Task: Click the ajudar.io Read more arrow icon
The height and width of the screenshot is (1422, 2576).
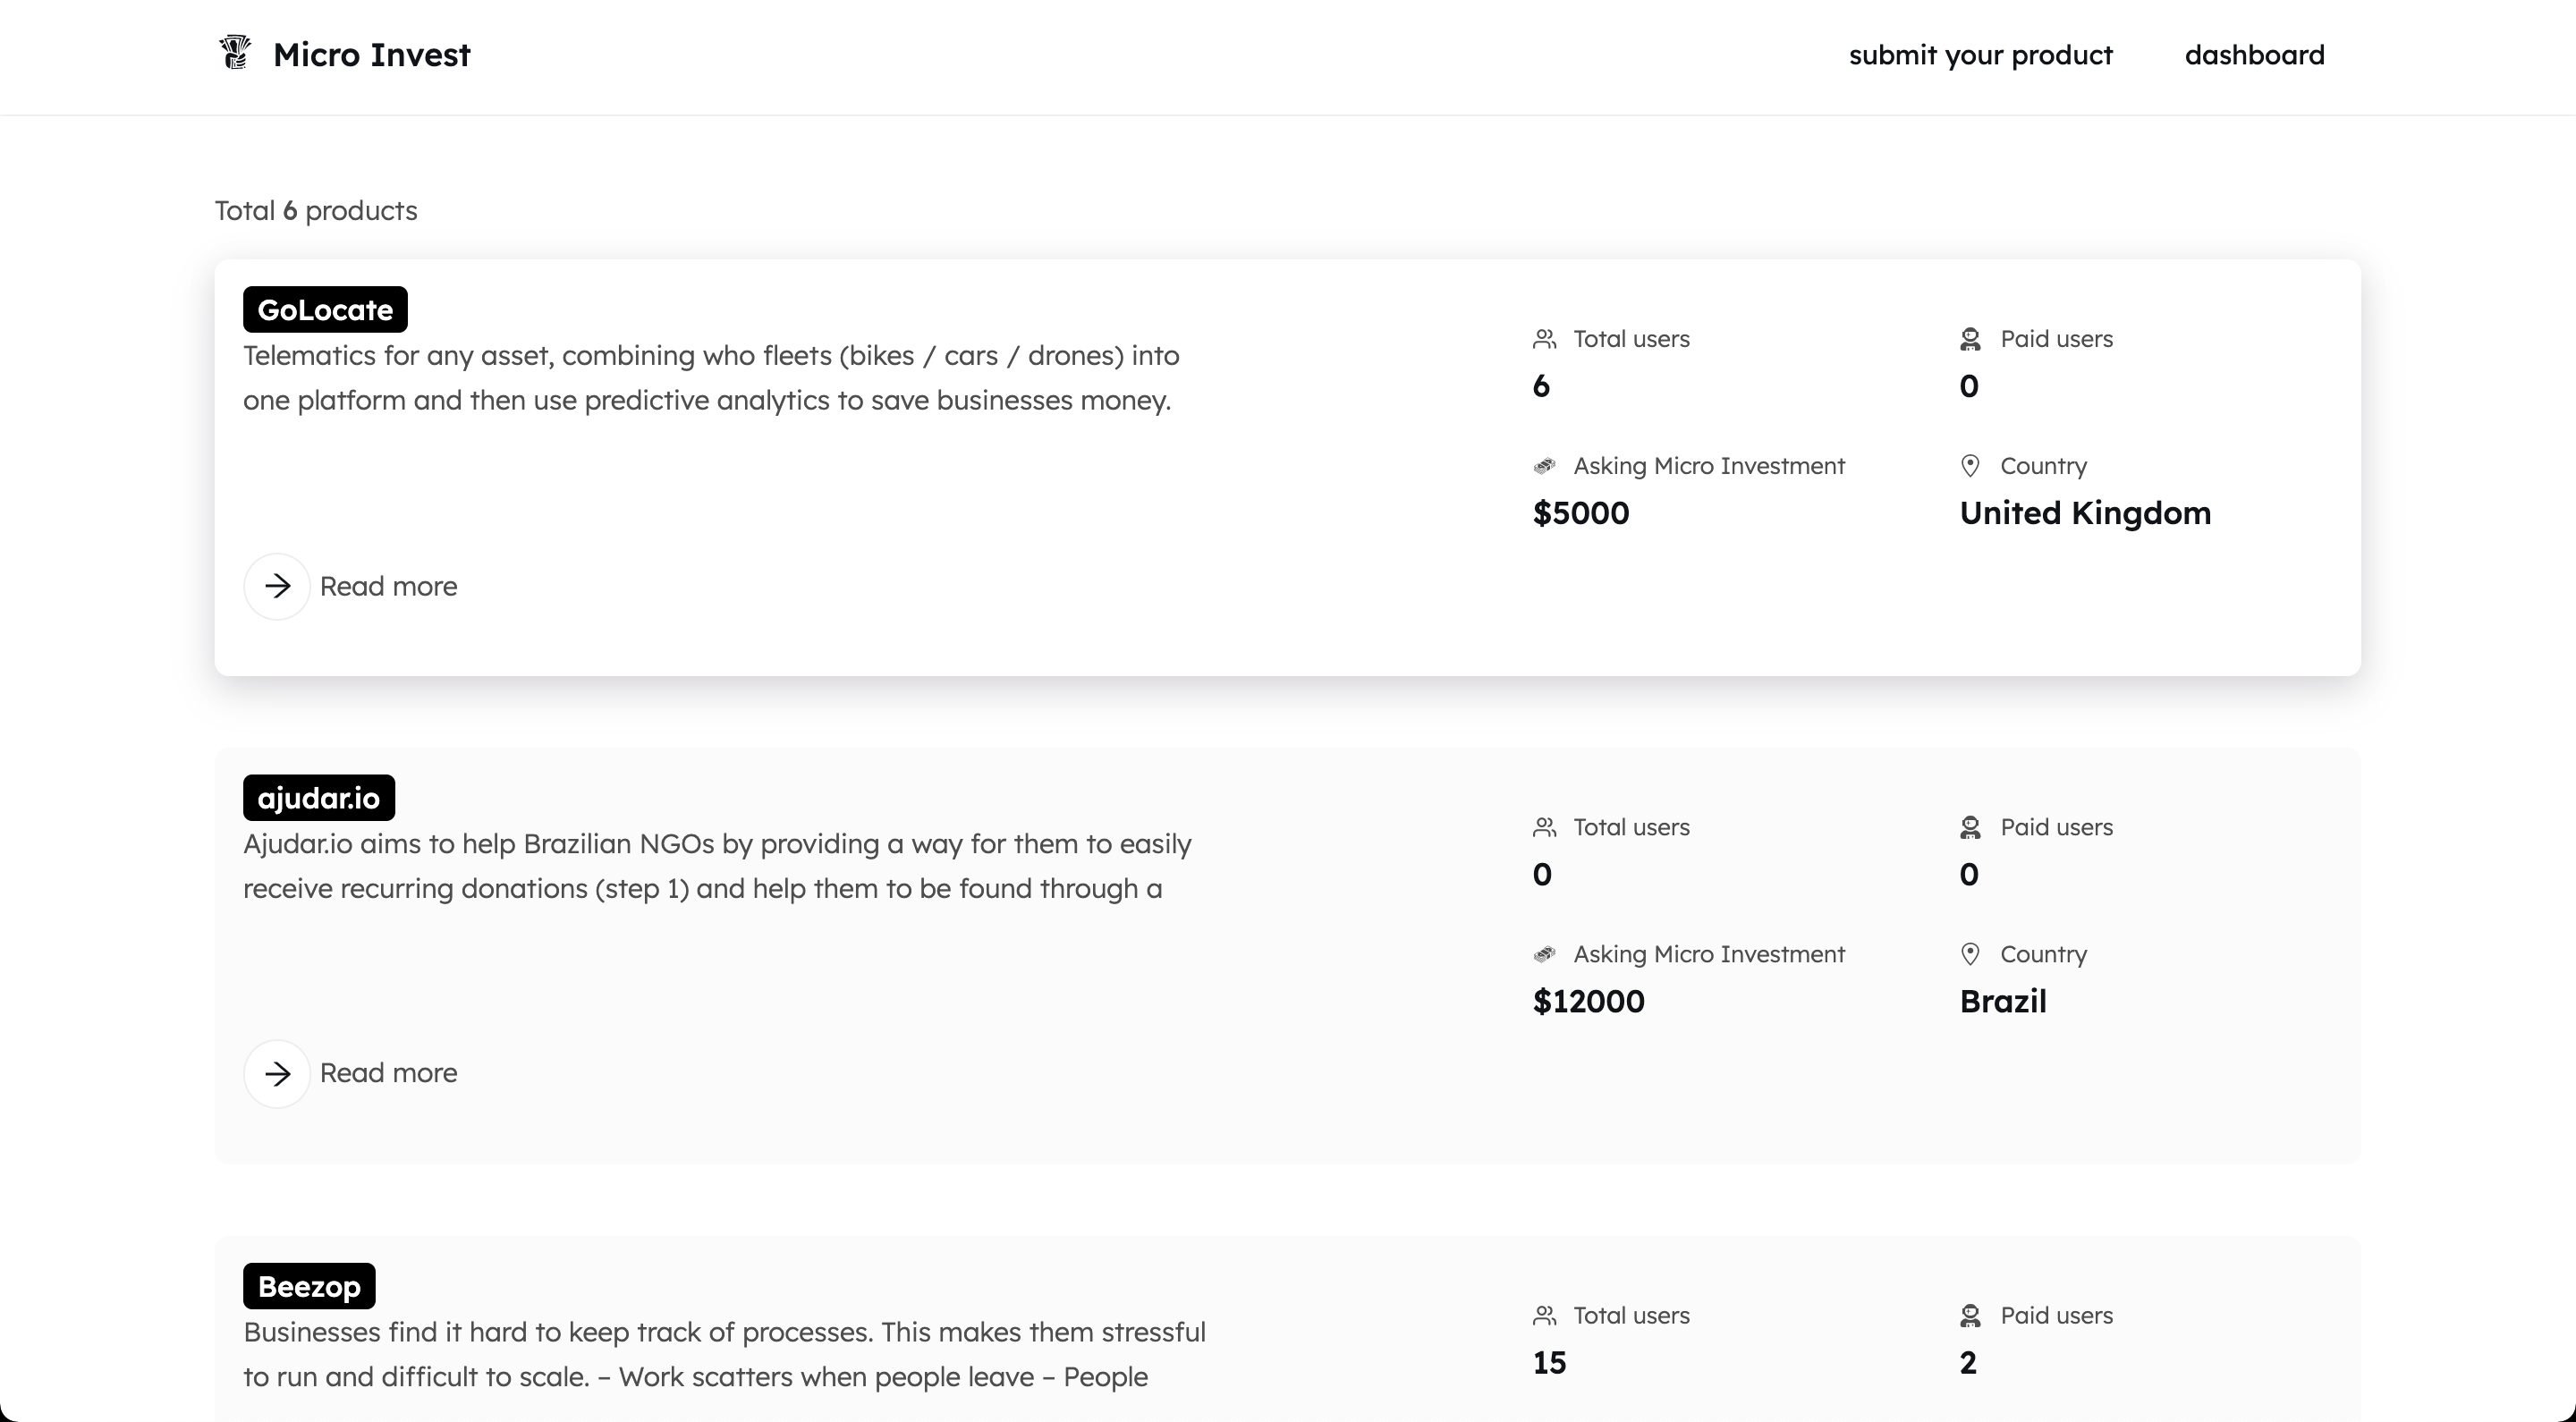Action: pyautogui.click(x=277, y=1073)
